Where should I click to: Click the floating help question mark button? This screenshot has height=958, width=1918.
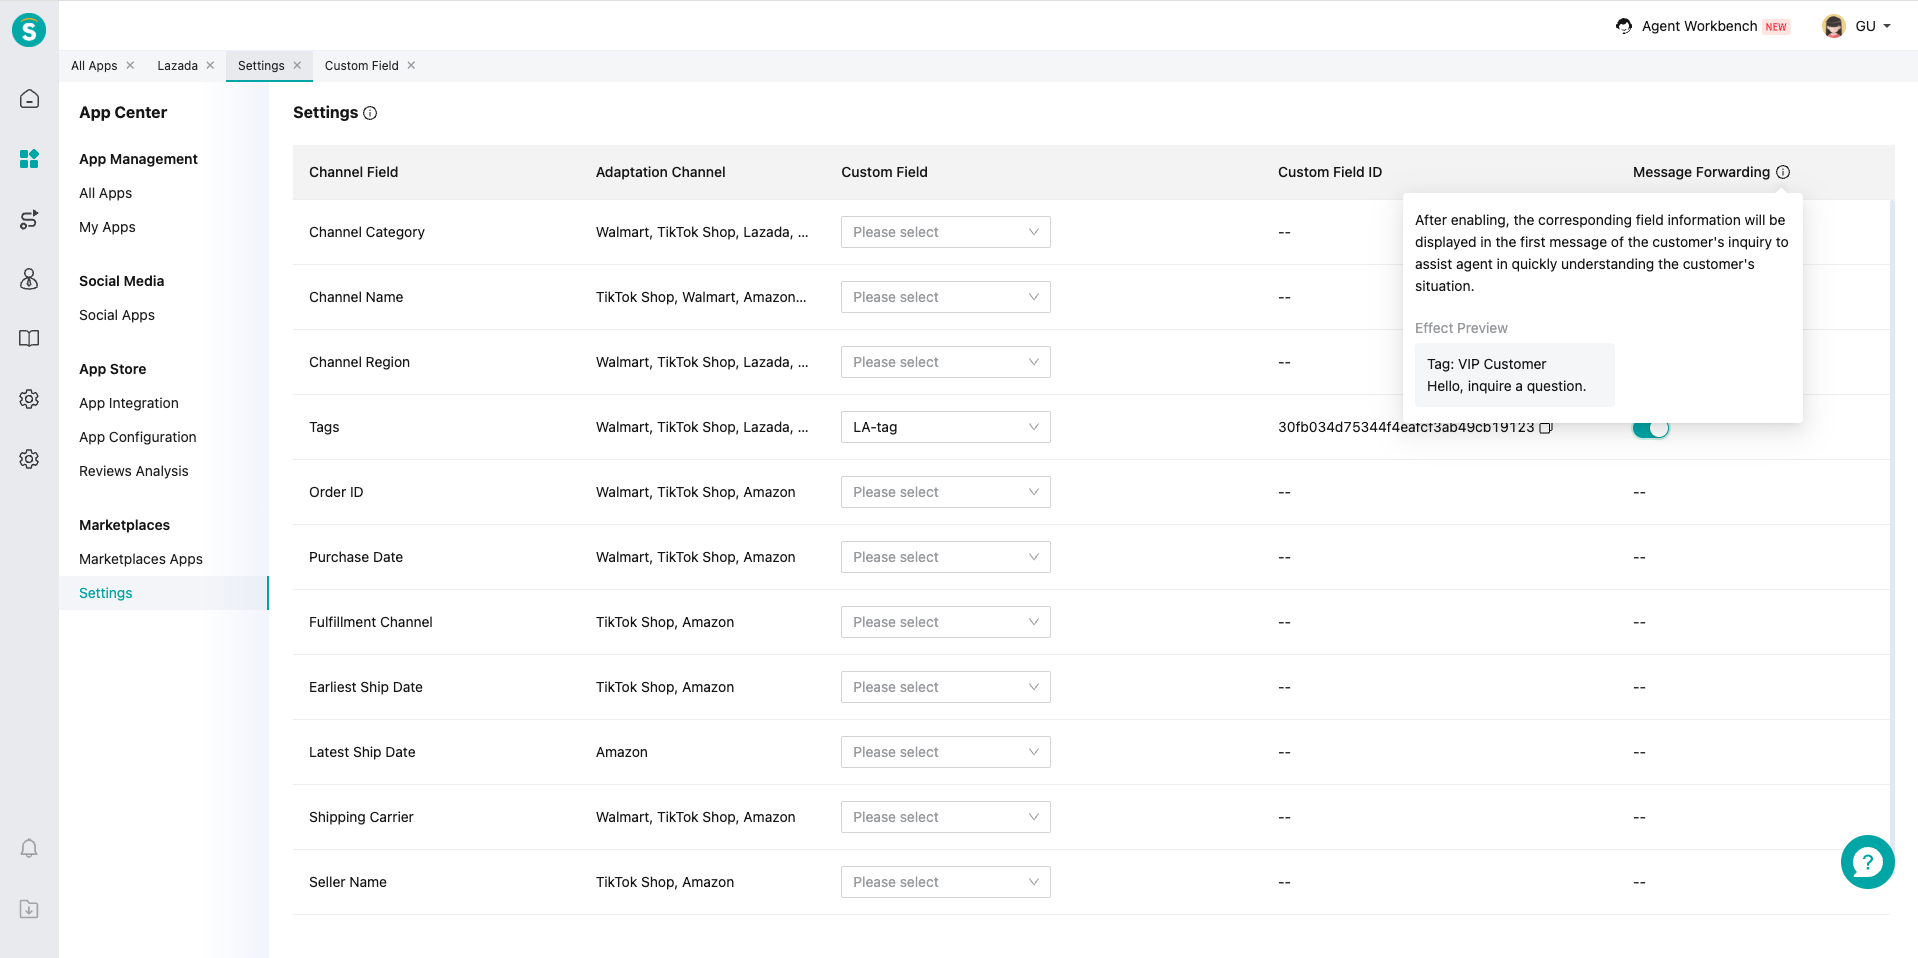click(x=1867, y=862)
